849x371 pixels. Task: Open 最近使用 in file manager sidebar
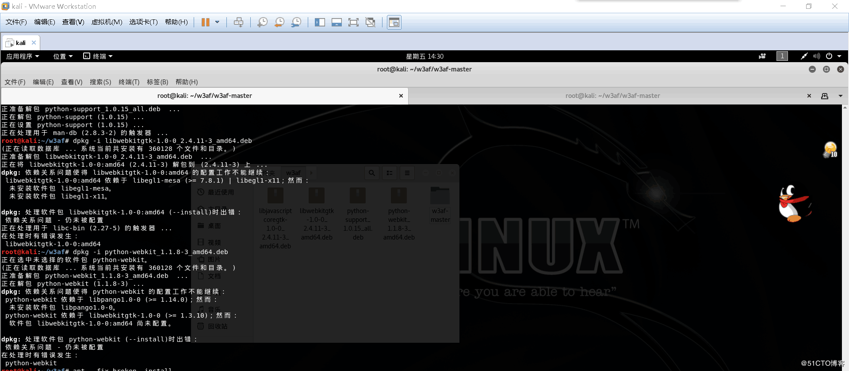pyautogui.click(x=215, y=192)
